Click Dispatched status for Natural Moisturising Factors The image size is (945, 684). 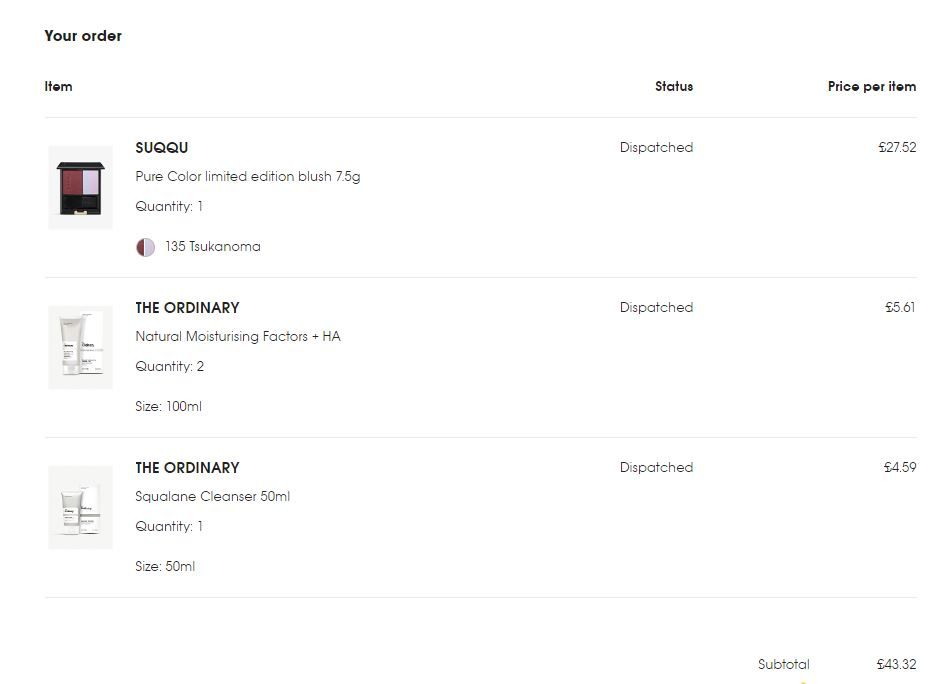click(656, 308)
